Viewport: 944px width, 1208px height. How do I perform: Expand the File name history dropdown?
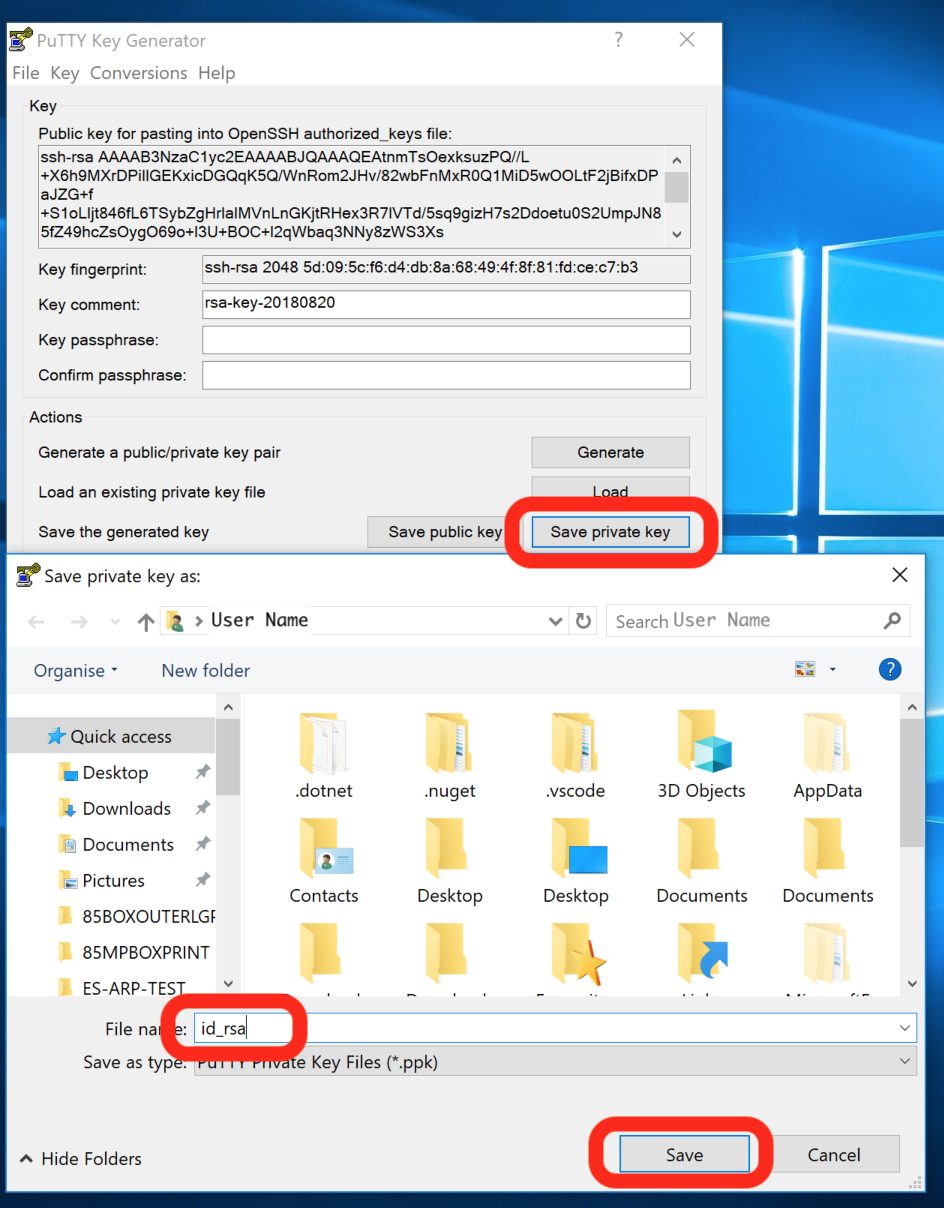tap(905, 1028)
